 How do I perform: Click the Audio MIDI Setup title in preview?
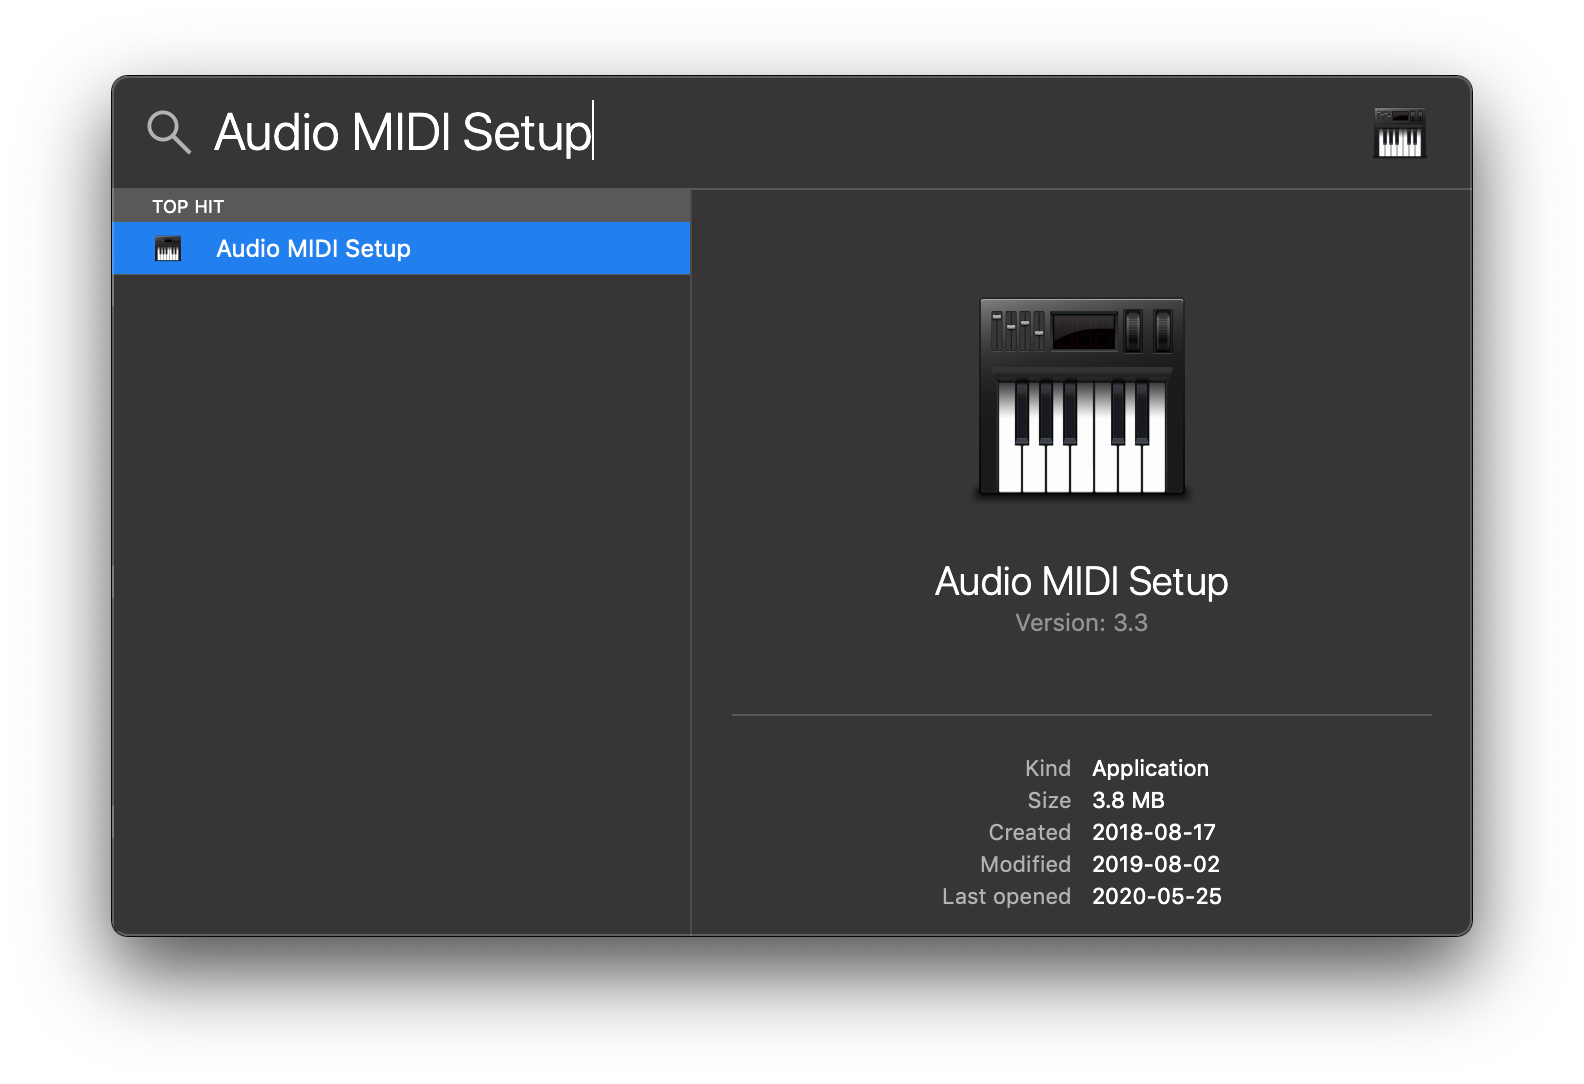(1081, 581)
